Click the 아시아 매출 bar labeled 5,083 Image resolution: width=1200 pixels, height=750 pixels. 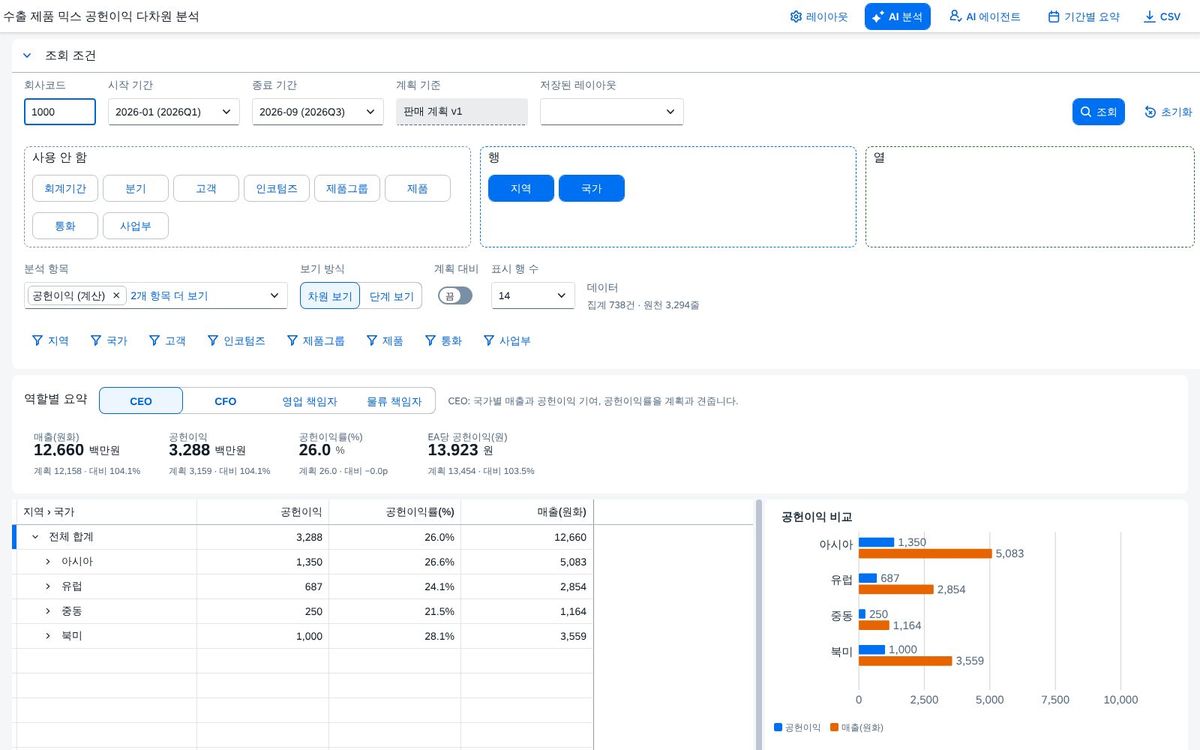(x=925, y=553)
